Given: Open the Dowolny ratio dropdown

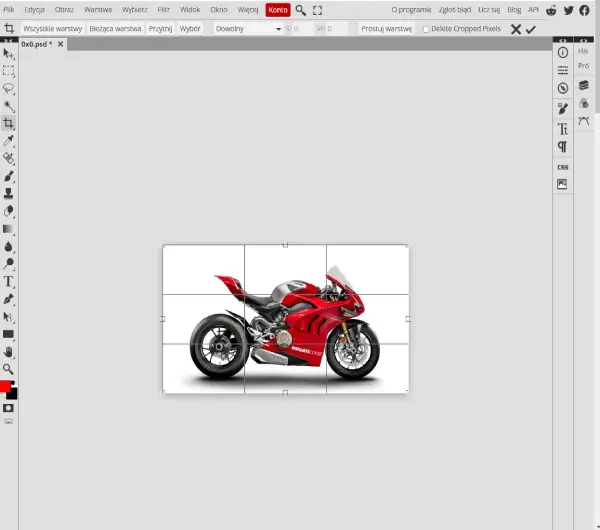Looking at the screenshot, I should point(248,29).
